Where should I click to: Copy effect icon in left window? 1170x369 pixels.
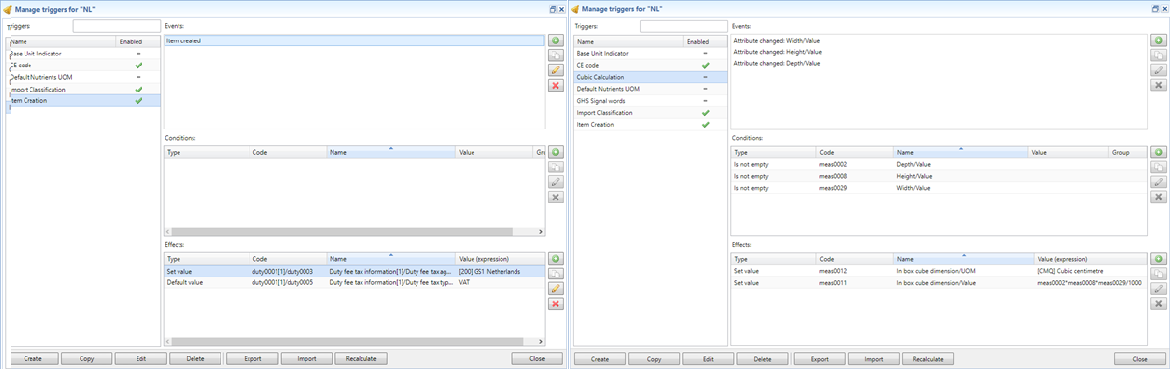tap(555, 274)
